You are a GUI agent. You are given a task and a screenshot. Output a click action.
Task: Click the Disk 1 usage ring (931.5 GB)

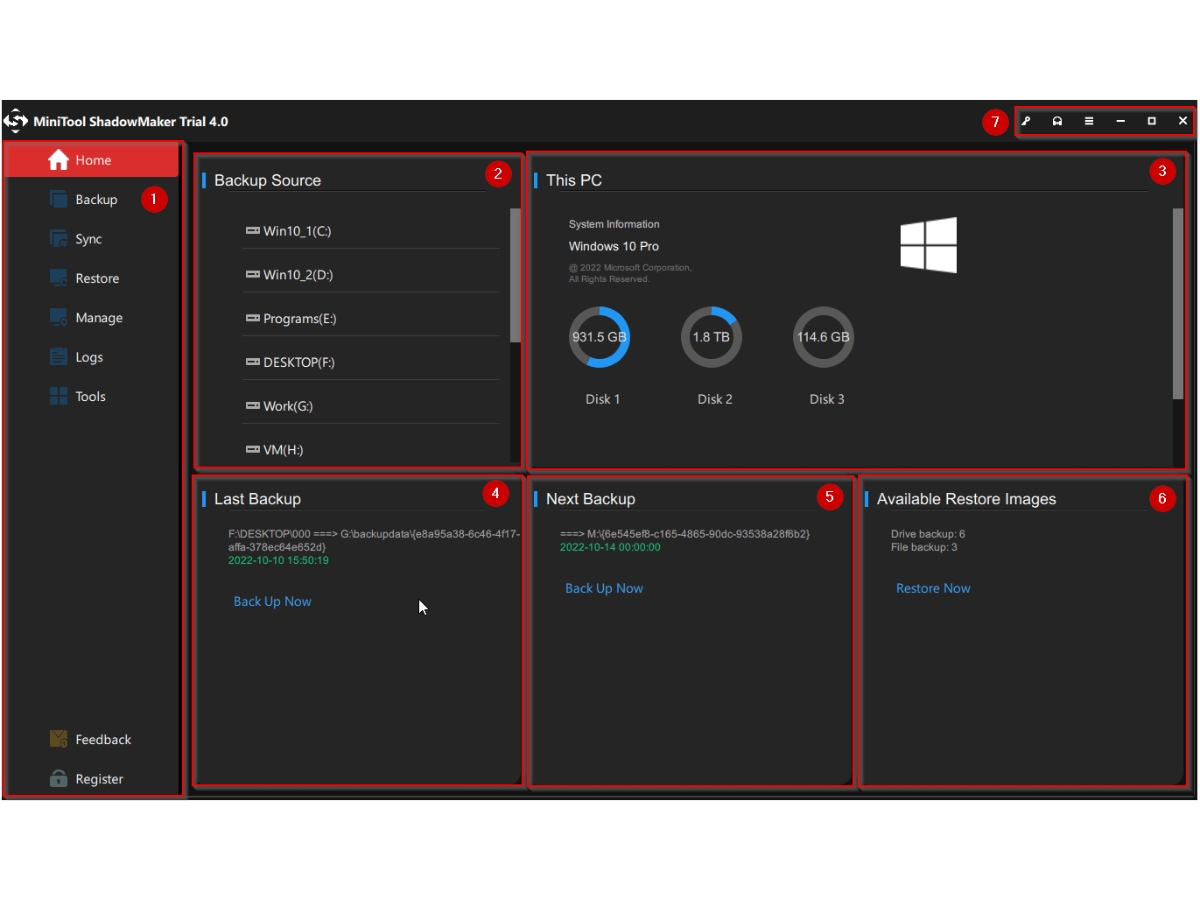pos(599,337)
